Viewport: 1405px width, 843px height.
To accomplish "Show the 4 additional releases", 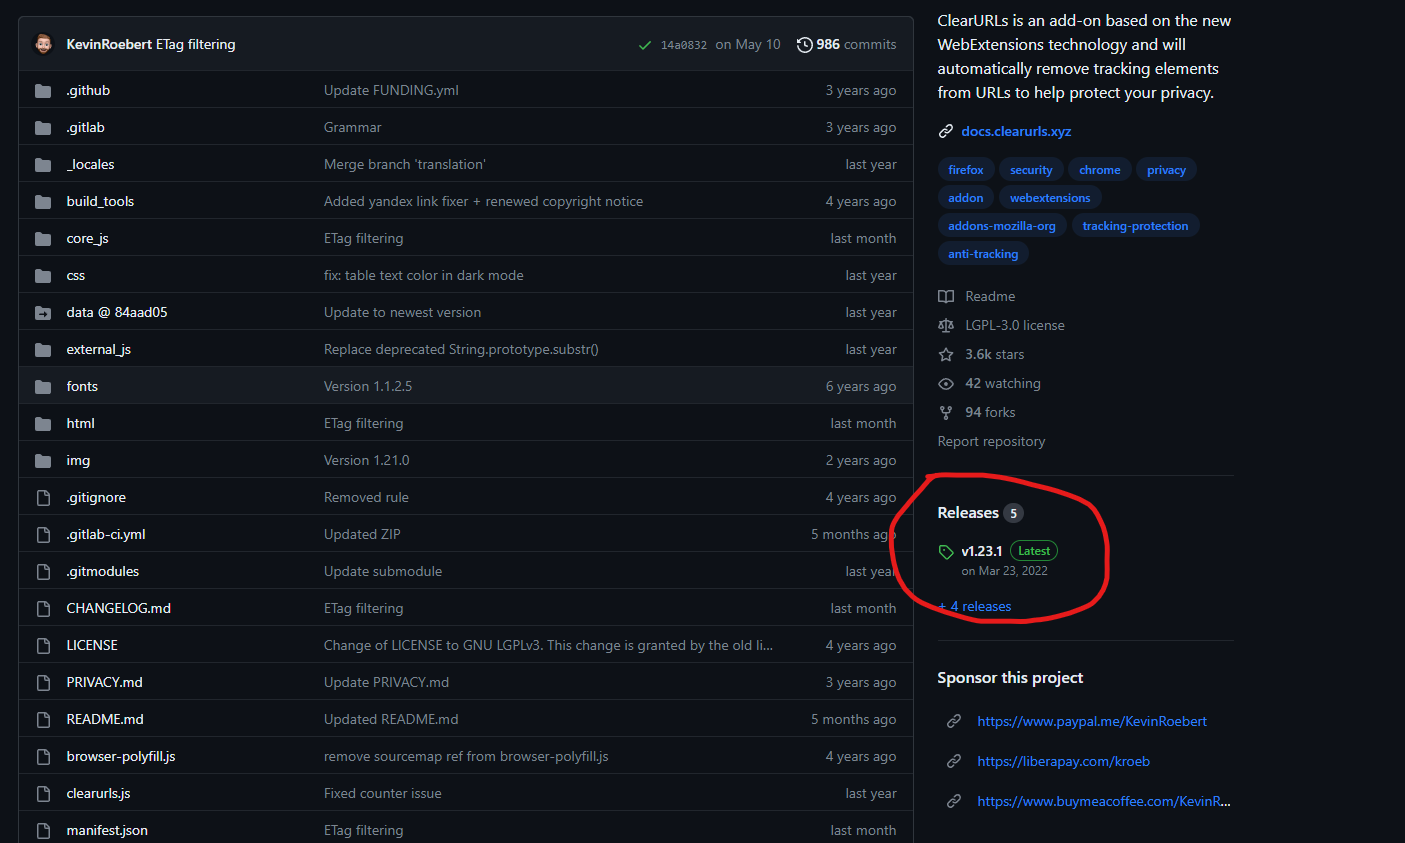I will click(x=975, y=607).
